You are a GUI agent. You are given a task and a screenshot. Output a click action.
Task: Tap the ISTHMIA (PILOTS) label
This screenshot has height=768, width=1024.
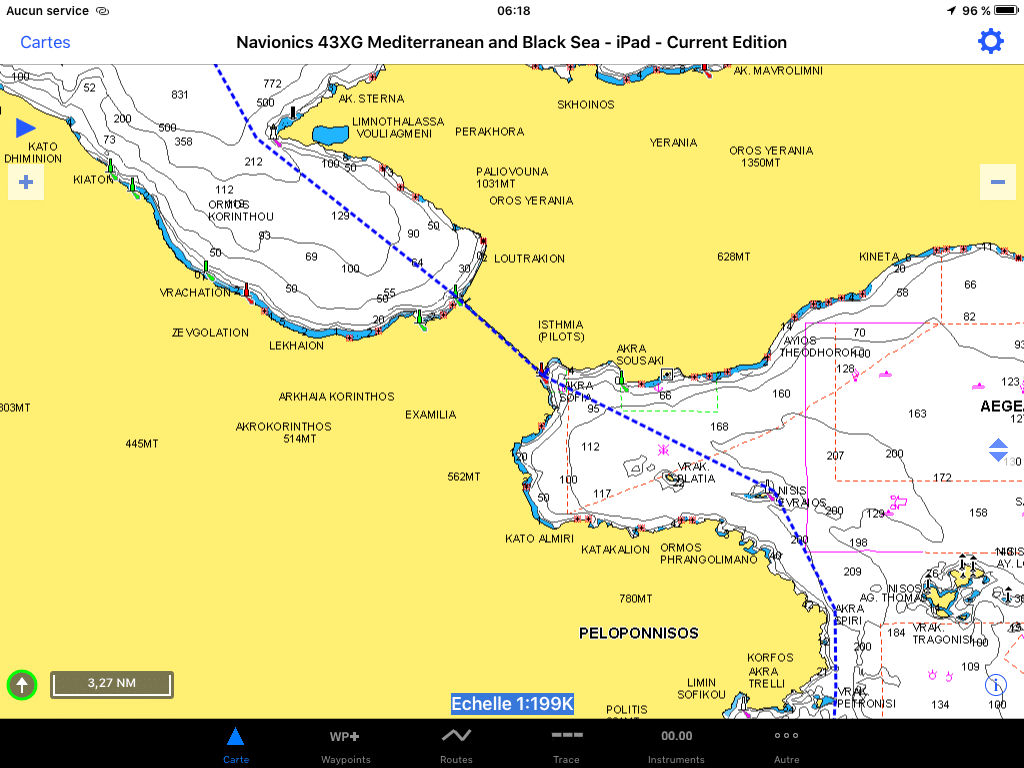pyautogui.click(x=561, y=330)
